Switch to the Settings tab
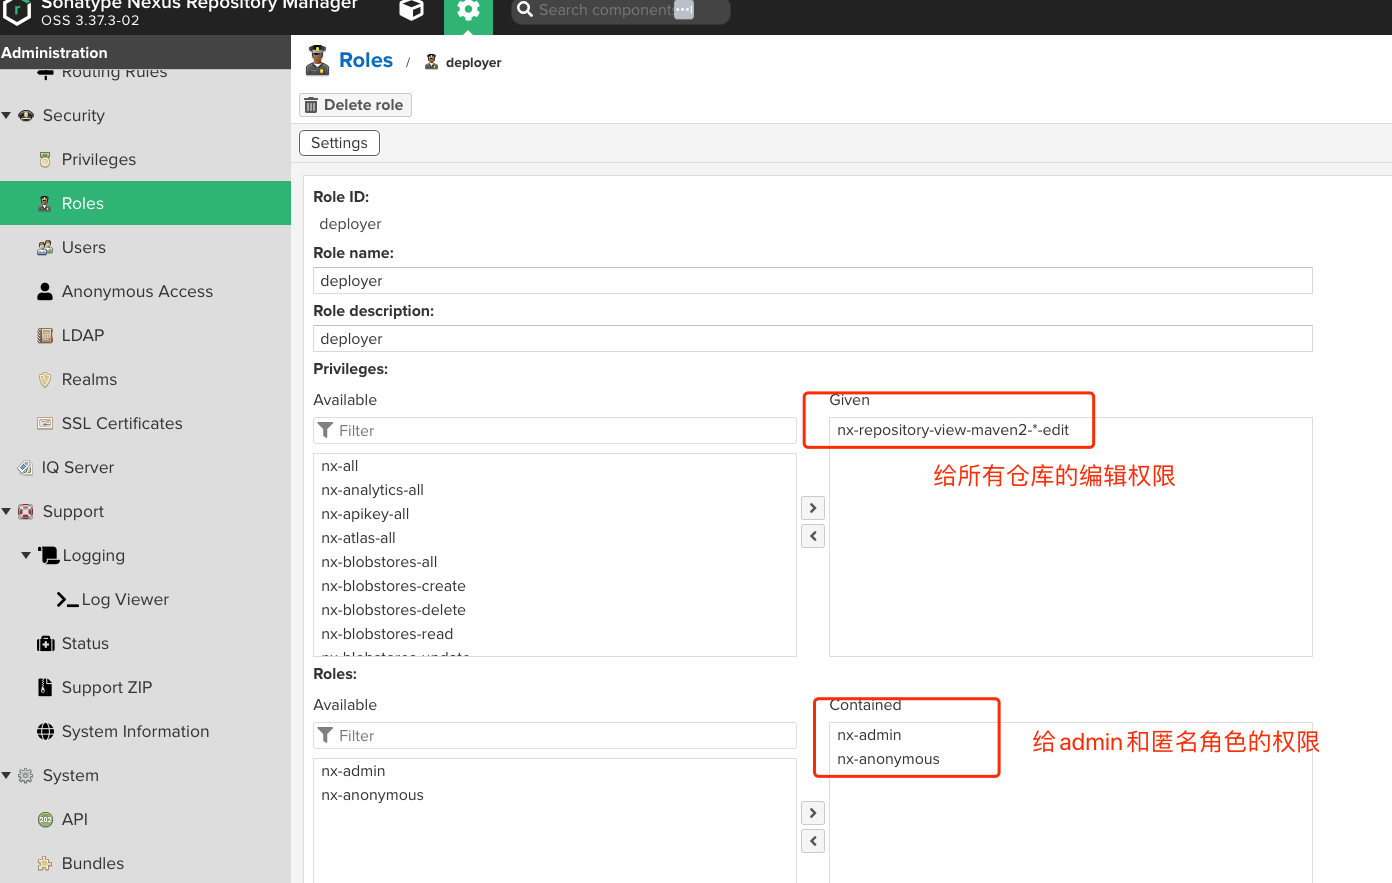Image resolution: width=1392 pixels, height=883 pixels. 339,143
